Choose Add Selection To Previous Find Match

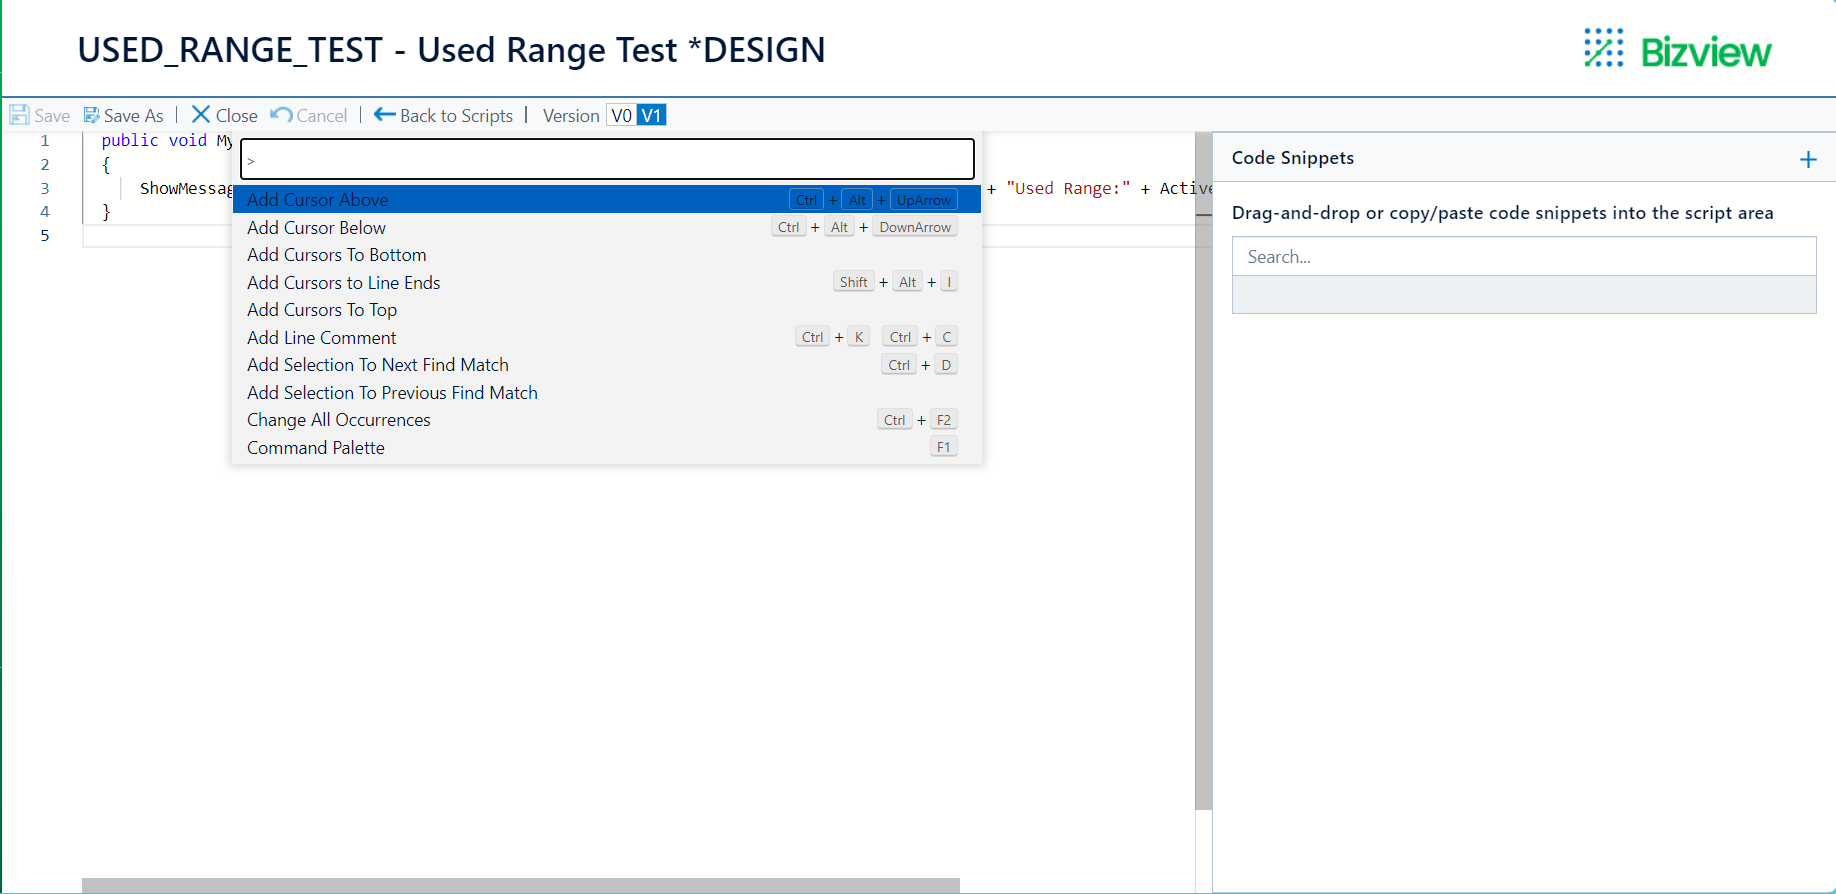(x=607, y=392)
